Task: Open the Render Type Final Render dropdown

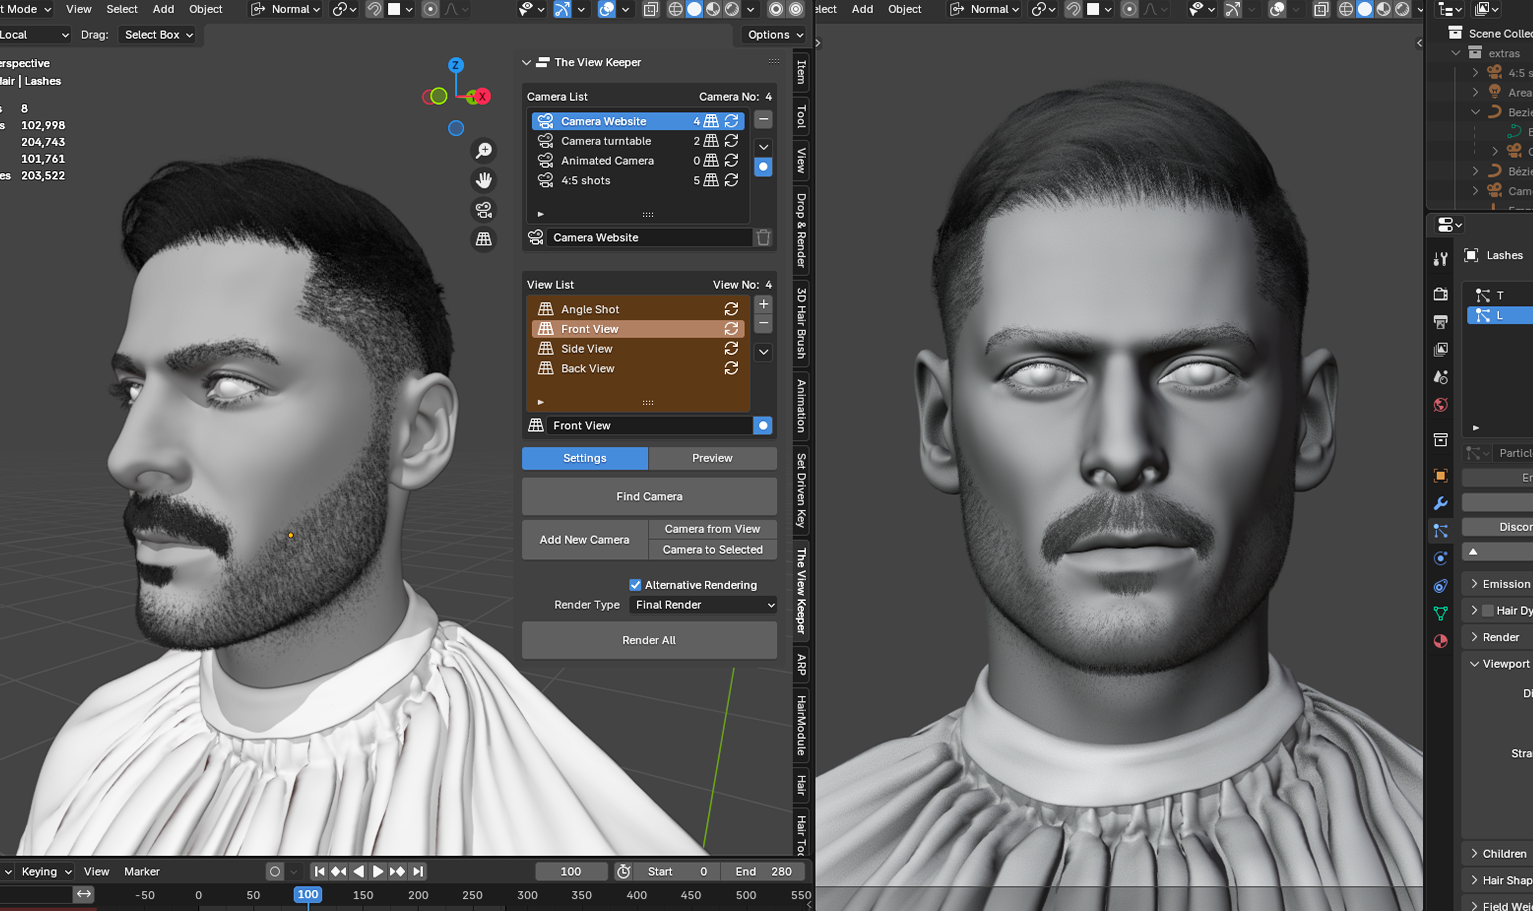Action: click(703, 605)
